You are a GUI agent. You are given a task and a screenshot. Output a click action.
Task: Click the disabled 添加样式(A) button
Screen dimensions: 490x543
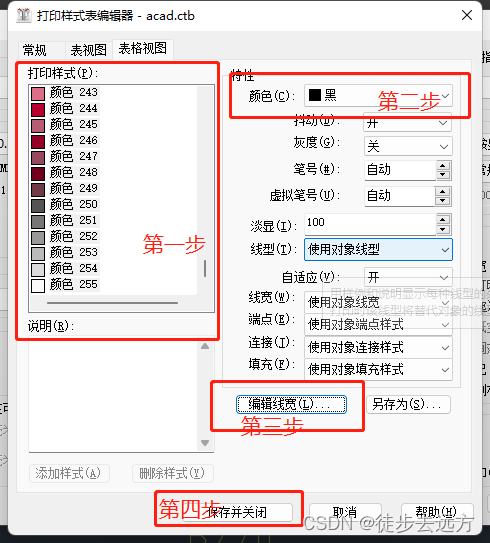tap(69, 473)
